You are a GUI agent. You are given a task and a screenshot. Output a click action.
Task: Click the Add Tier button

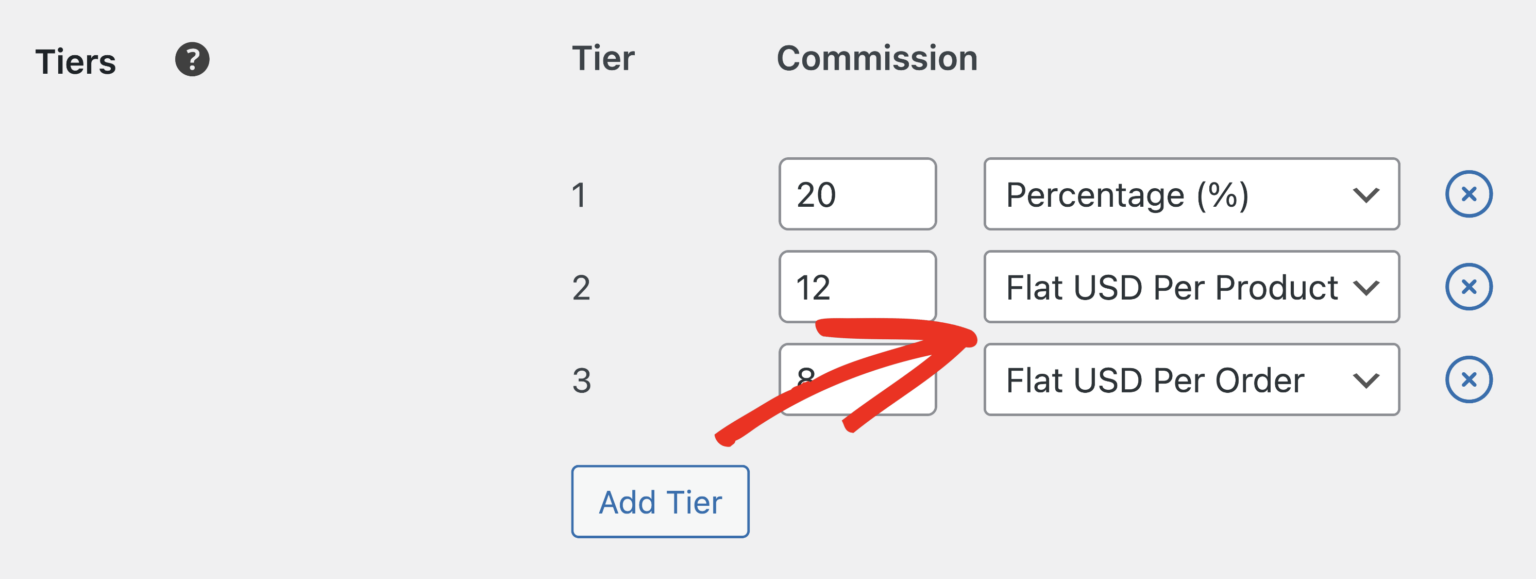659,501
